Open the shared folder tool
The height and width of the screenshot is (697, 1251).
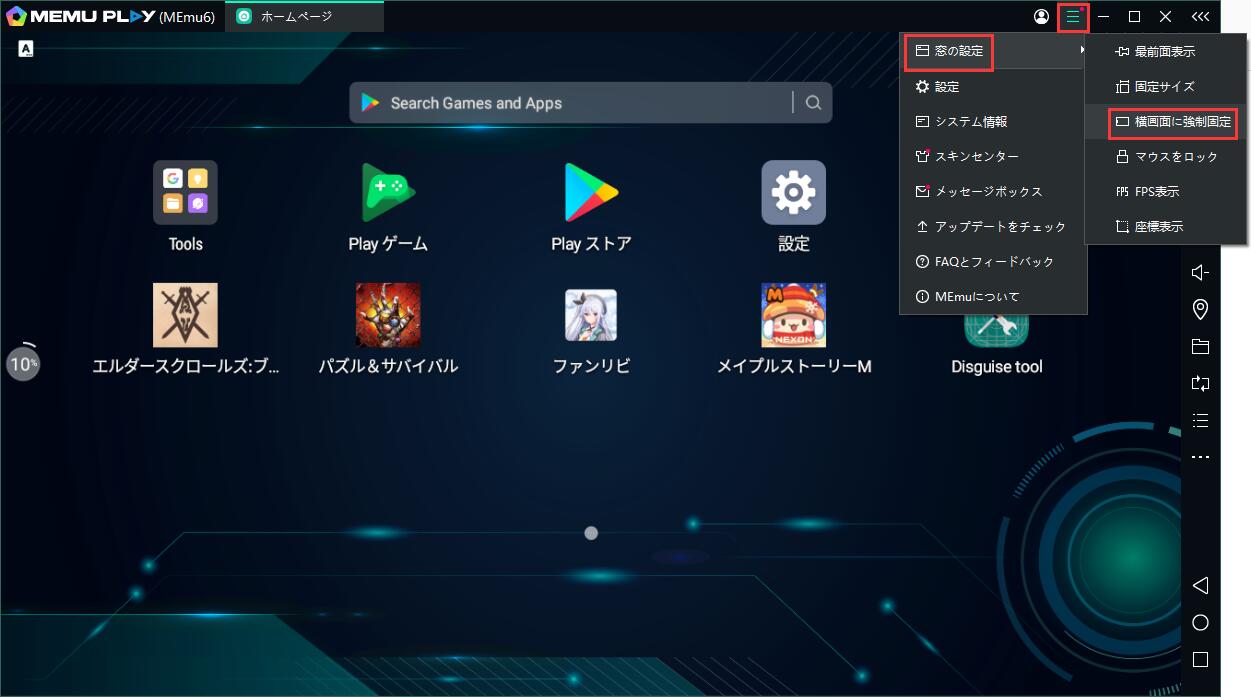point(1200,346)
